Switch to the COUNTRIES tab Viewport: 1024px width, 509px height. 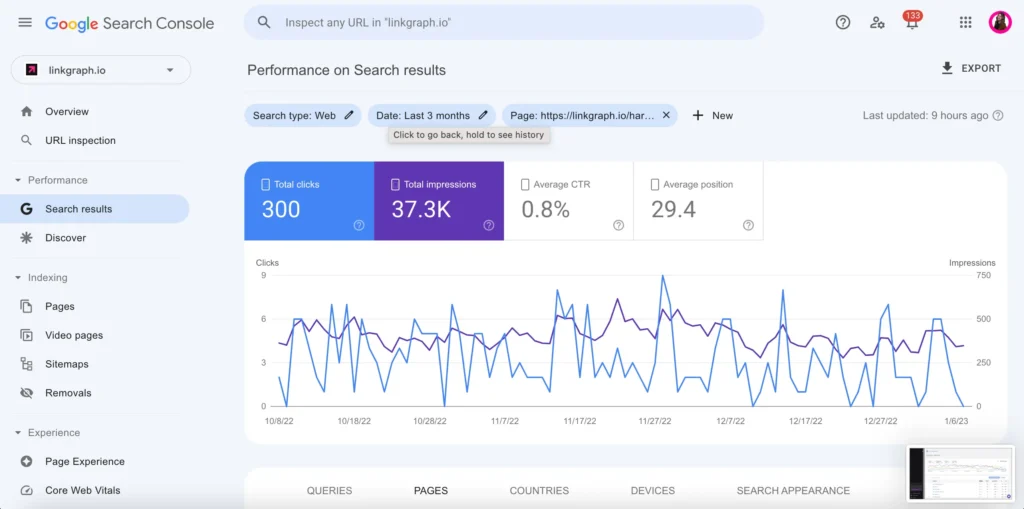point(539,491)
